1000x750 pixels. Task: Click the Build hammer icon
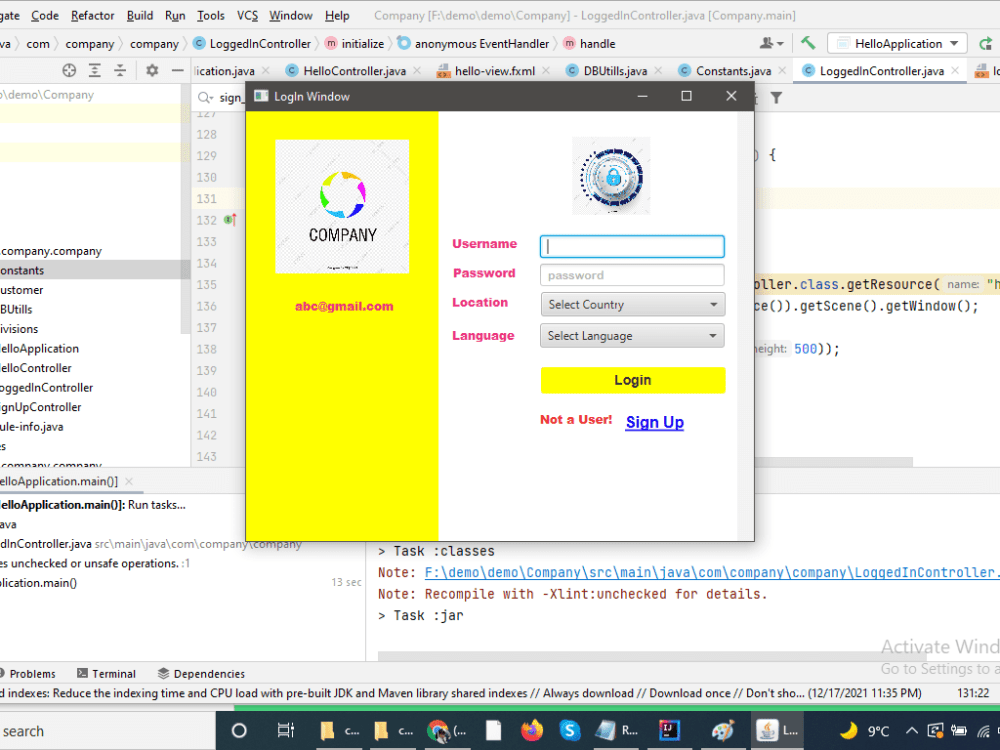[x=808, y=43]
